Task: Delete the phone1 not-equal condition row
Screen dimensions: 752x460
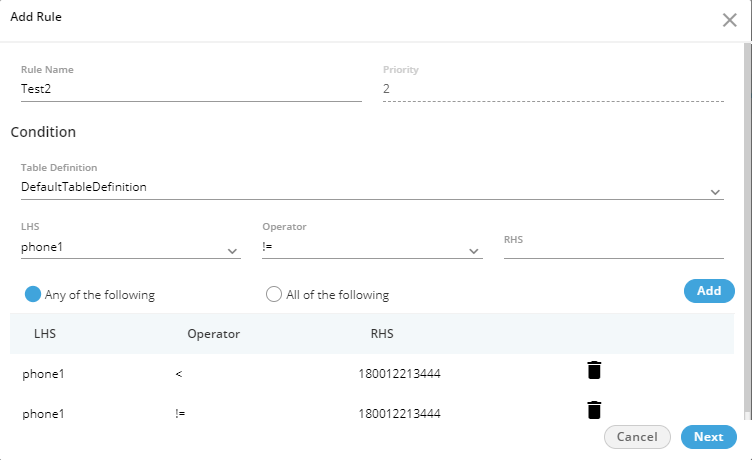Action: (x=594, y=410)
